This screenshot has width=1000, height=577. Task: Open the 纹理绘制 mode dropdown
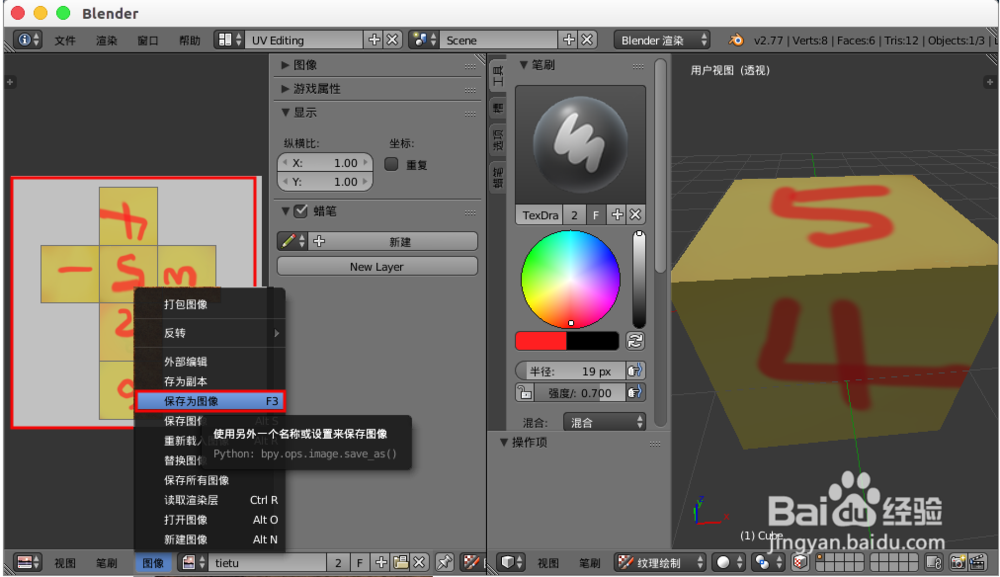coord(660,562)
